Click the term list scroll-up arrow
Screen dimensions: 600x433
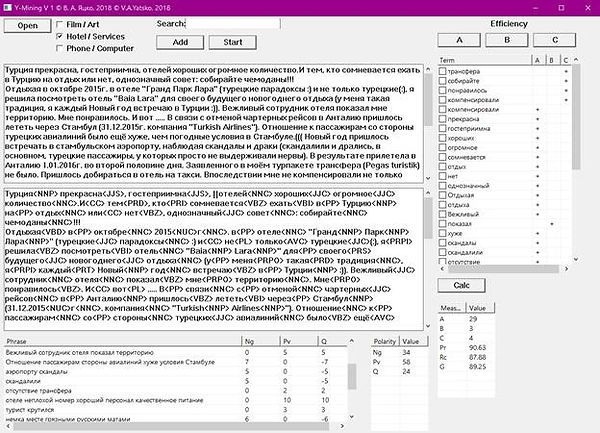point(576,60)
